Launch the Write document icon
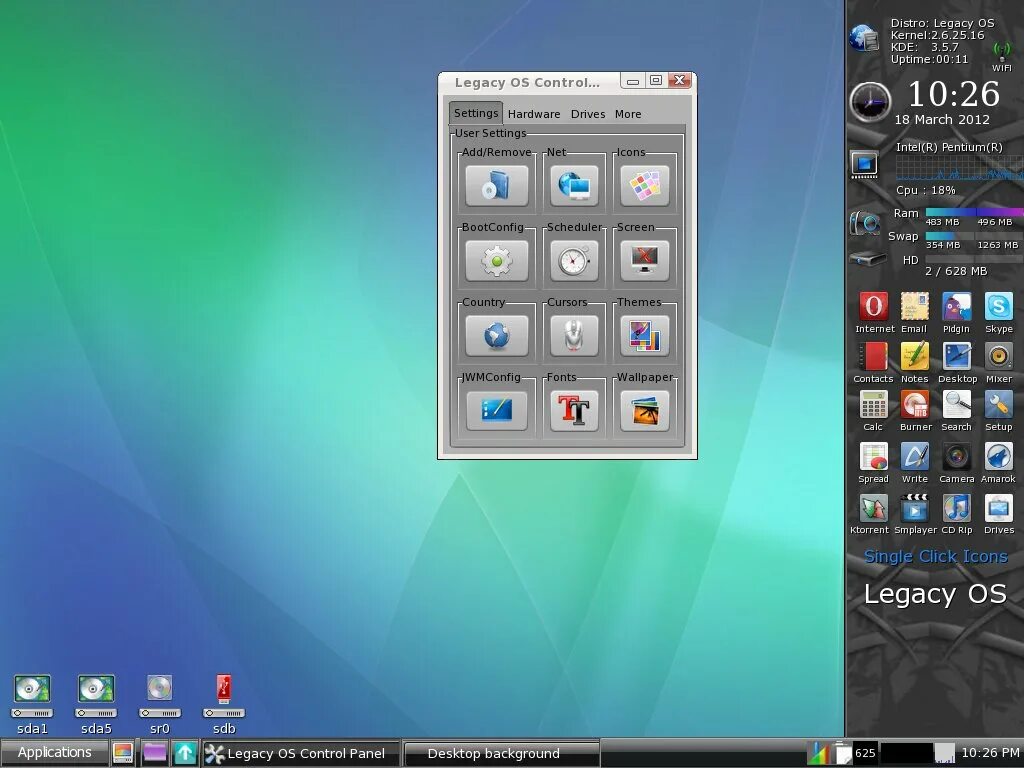The image size is (1024, 768). (915, 456)
